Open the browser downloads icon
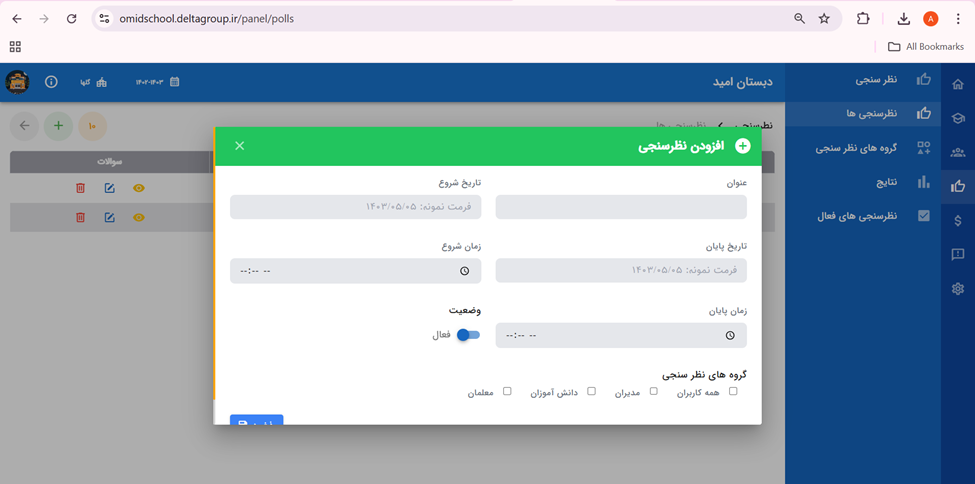Image resolution: width=975 pixels, height=484 pixels. (x=903, y=19)
